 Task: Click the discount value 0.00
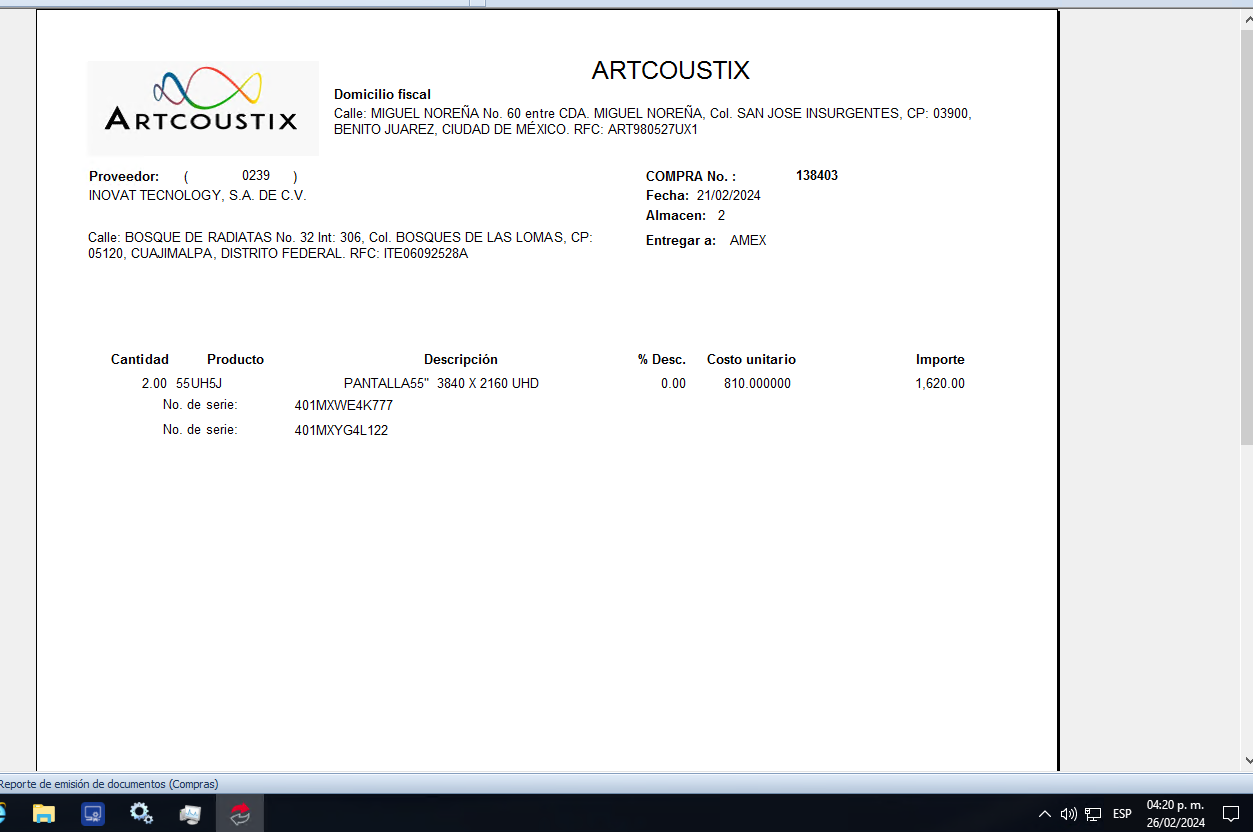click(x=673, y=383)
